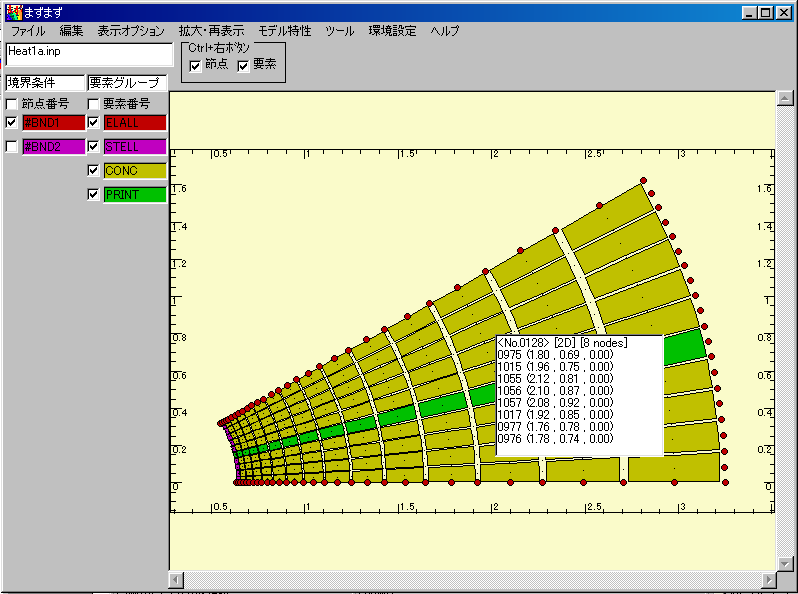Click the green PRINT color swatch
This screenshot has height=594, width=798.
coord(135,195)
